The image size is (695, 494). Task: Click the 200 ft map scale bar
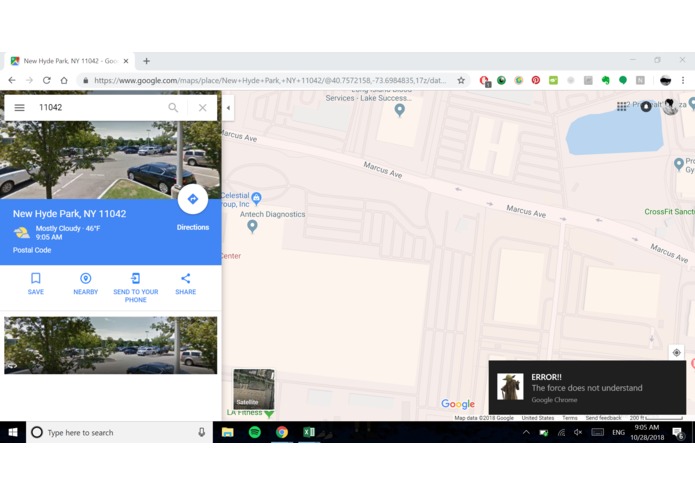click(656, 418)
